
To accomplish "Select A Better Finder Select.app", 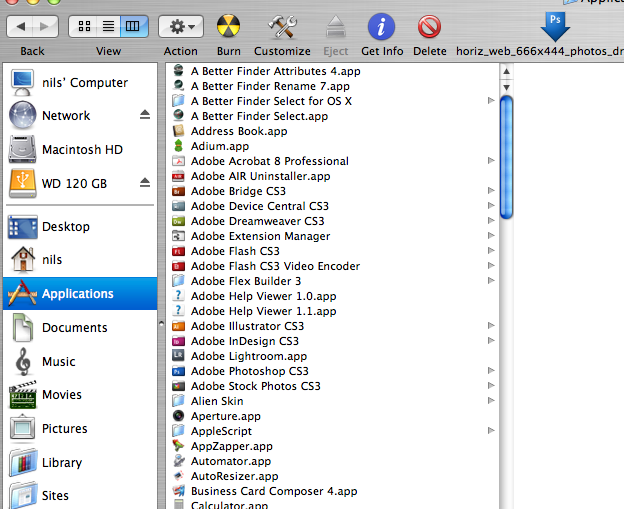I will (x=259, y=116).
